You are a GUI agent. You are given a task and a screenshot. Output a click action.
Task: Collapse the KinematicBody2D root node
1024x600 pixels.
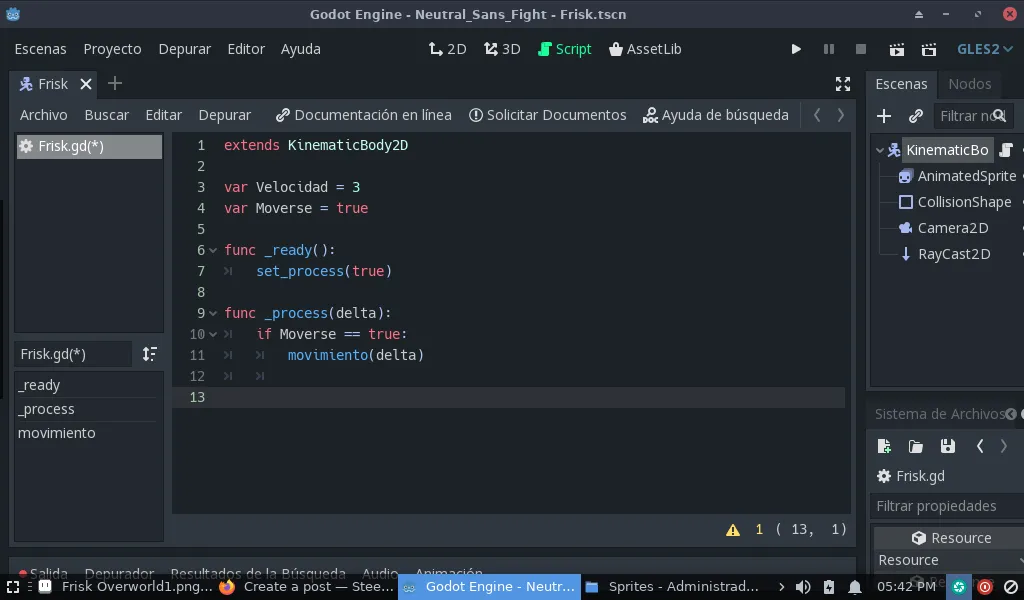point(880,150)
